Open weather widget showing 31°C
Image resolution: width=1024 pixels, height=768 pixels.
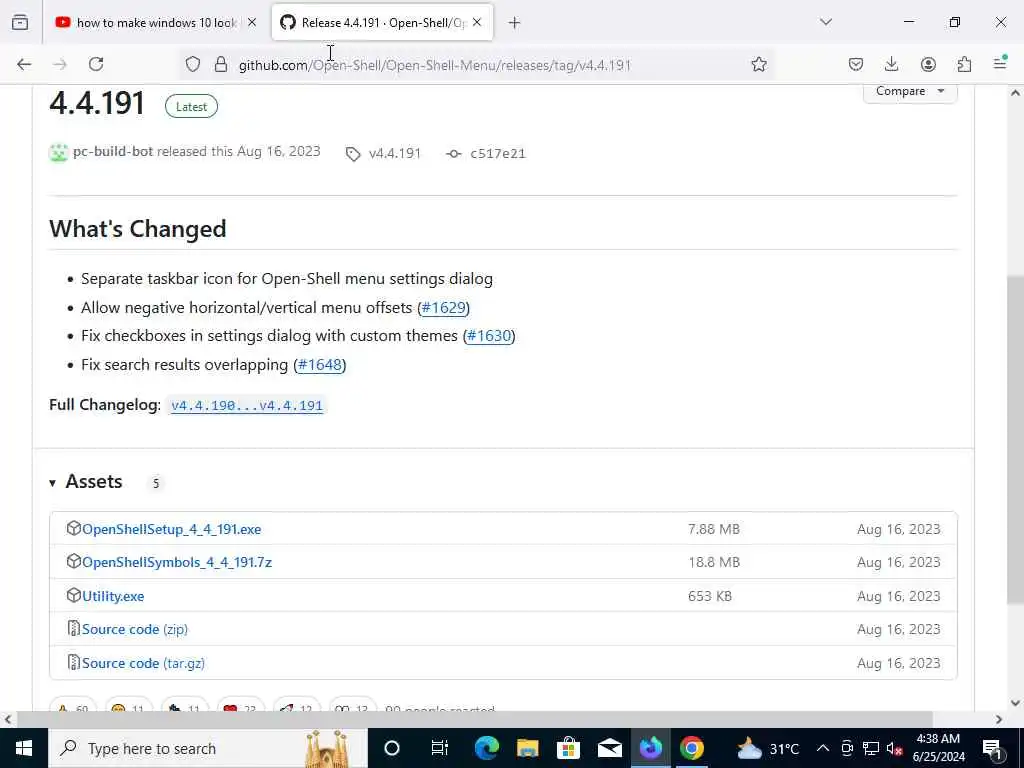(767, 748)
